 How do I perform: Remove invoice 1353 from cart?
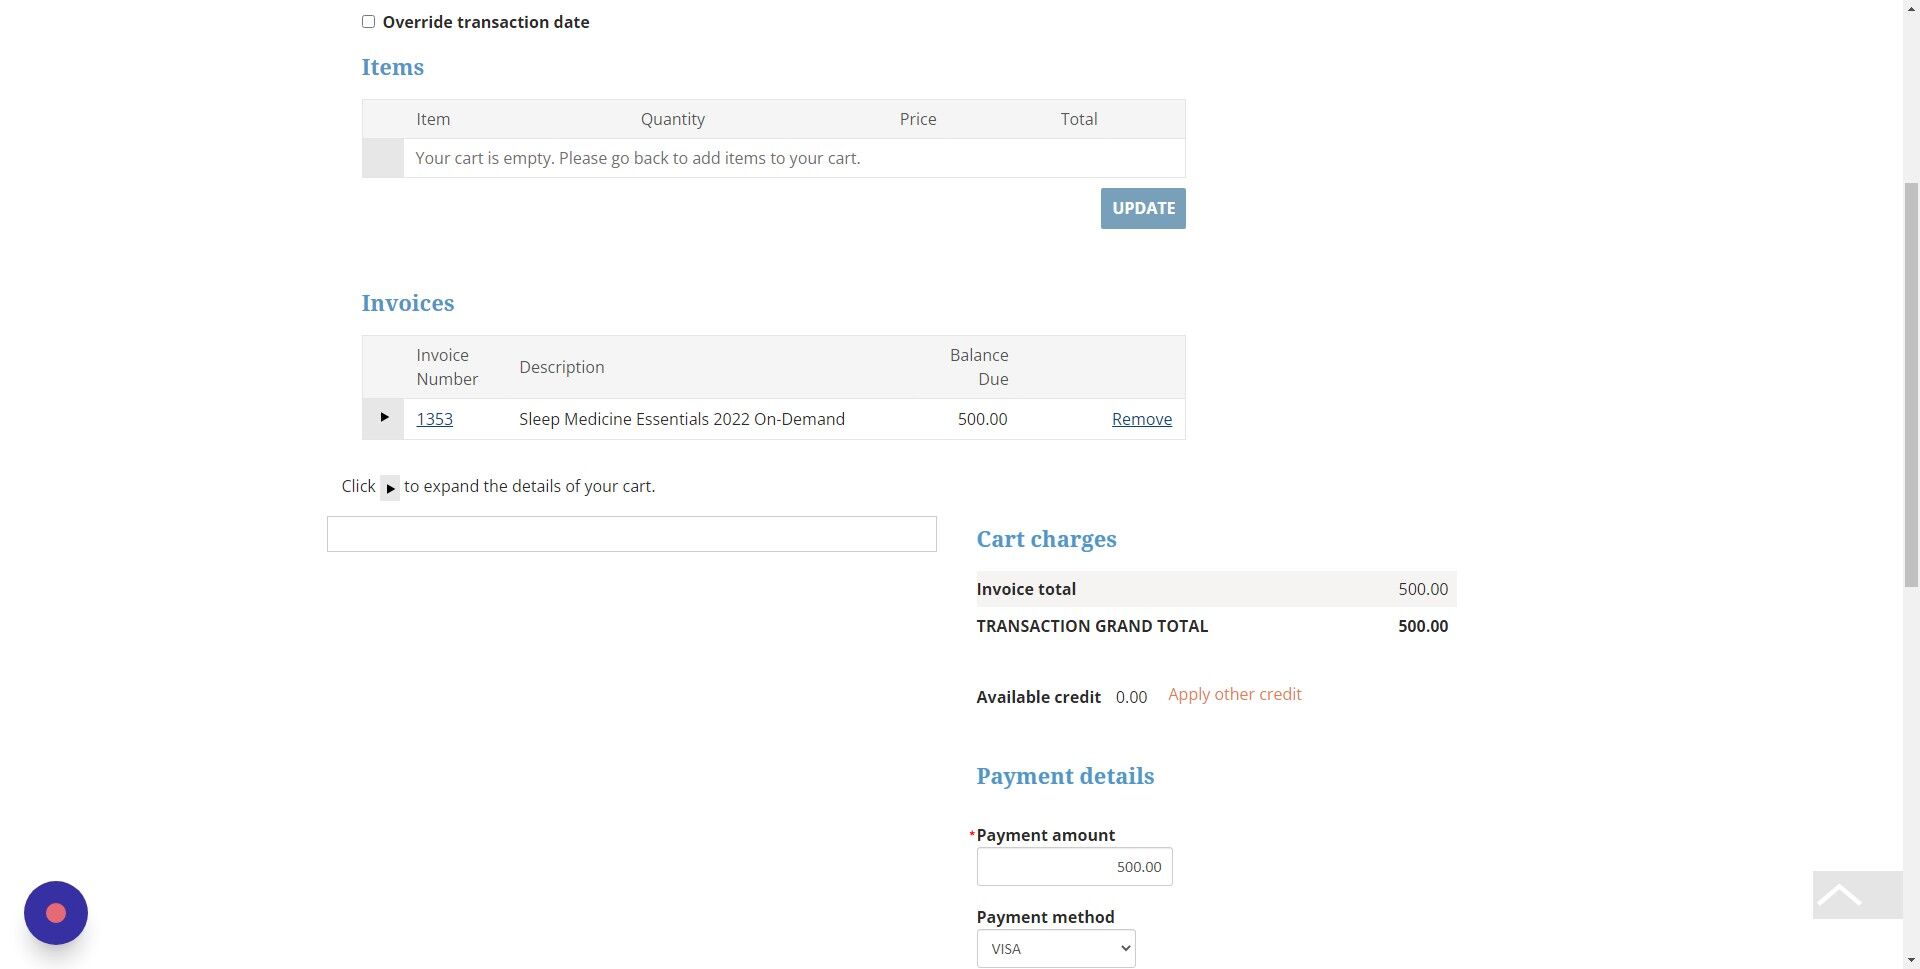(x=1141, y=419)
